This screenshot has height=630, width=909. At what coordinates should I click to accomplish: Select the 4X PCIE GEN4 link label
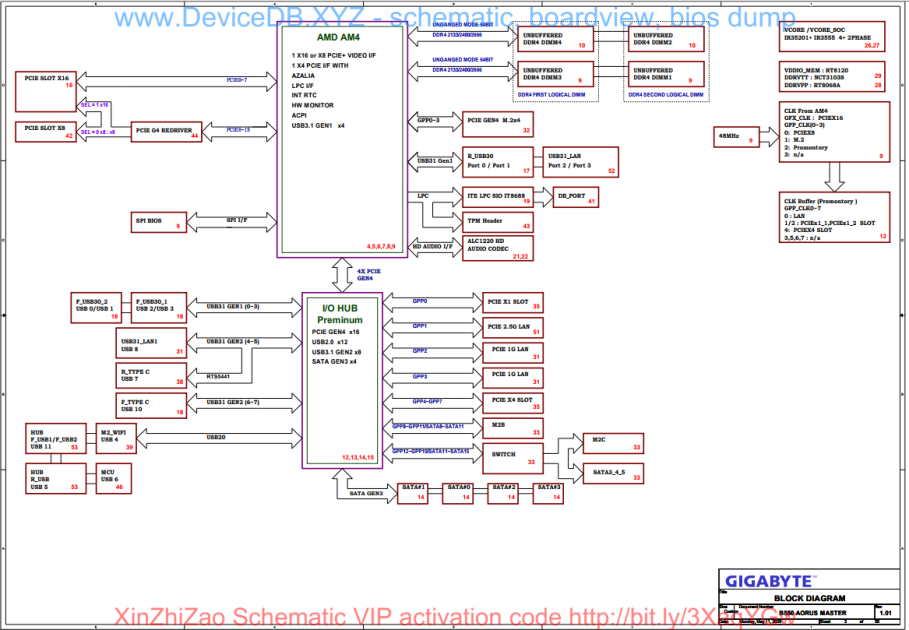[x=369, y=275]
